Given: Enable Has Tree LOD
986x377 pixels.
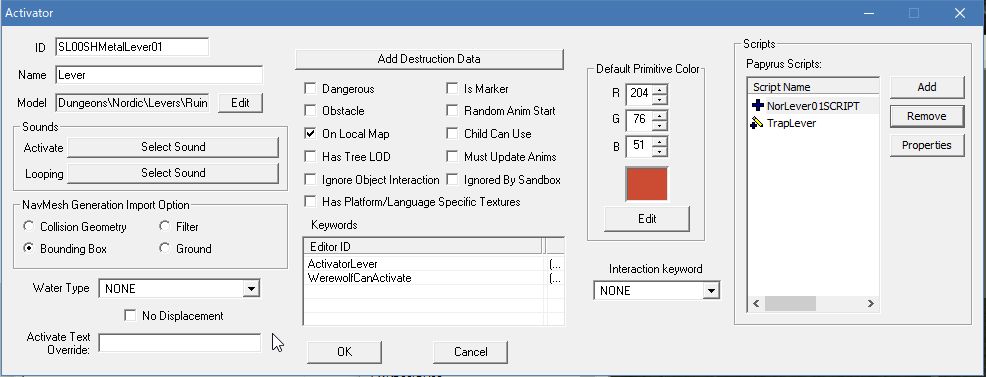Looking at the screenshot, I should click(x=310, y=156).
